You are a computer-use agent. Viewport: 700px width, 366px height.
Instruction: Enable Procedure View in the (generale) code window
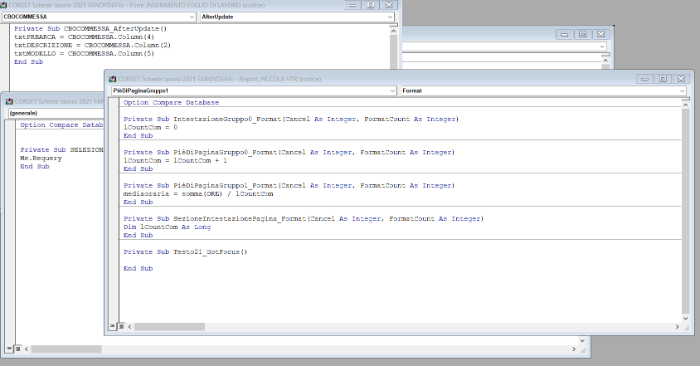9,349
